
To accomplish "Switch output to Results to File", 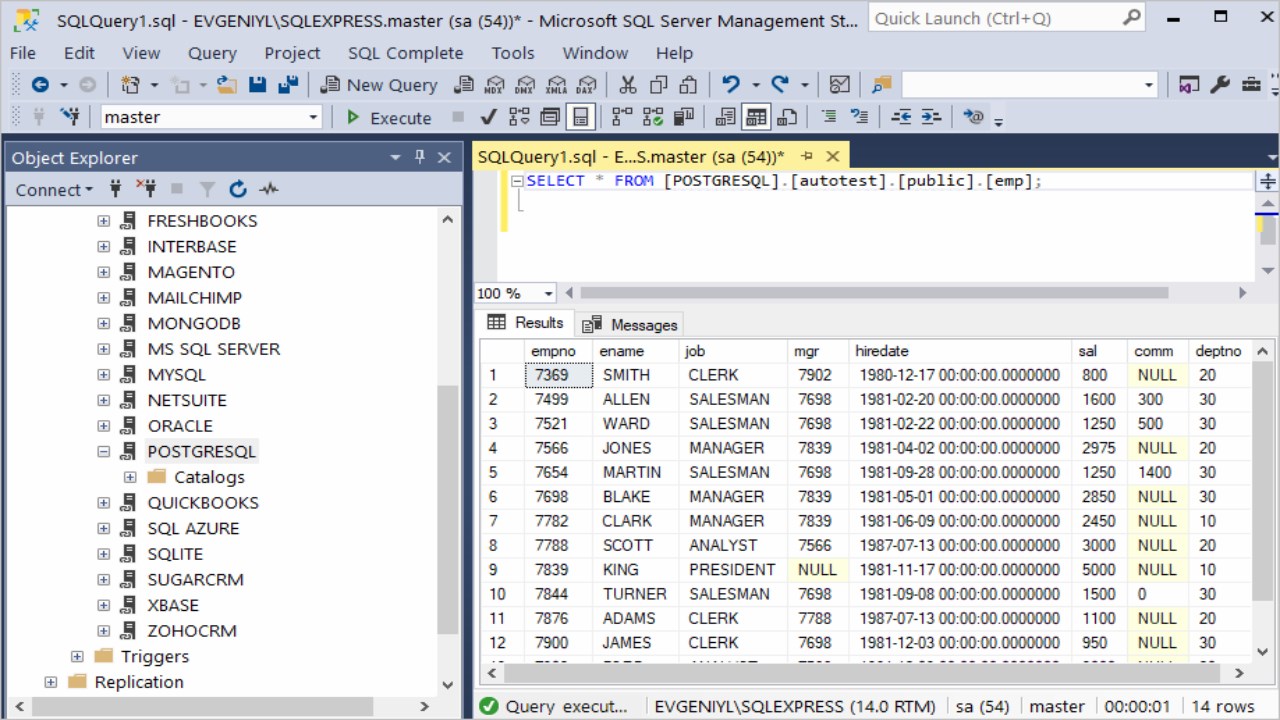I will (787, 117).
